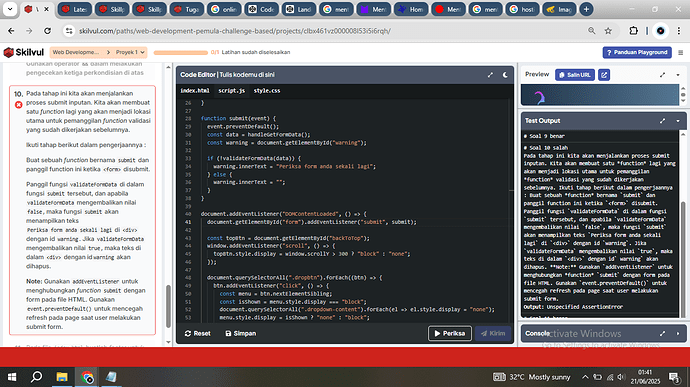The height and width of the screenshot is (387, 690).
Task: Open the hamburger menu at top right
Action: [x=680, y=52]
